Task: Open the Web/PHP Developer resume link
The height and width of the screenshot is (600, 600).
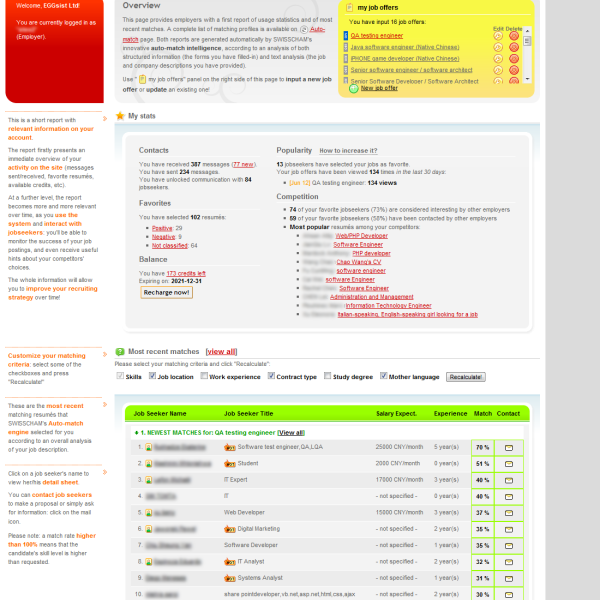Action: pos(362,236)
